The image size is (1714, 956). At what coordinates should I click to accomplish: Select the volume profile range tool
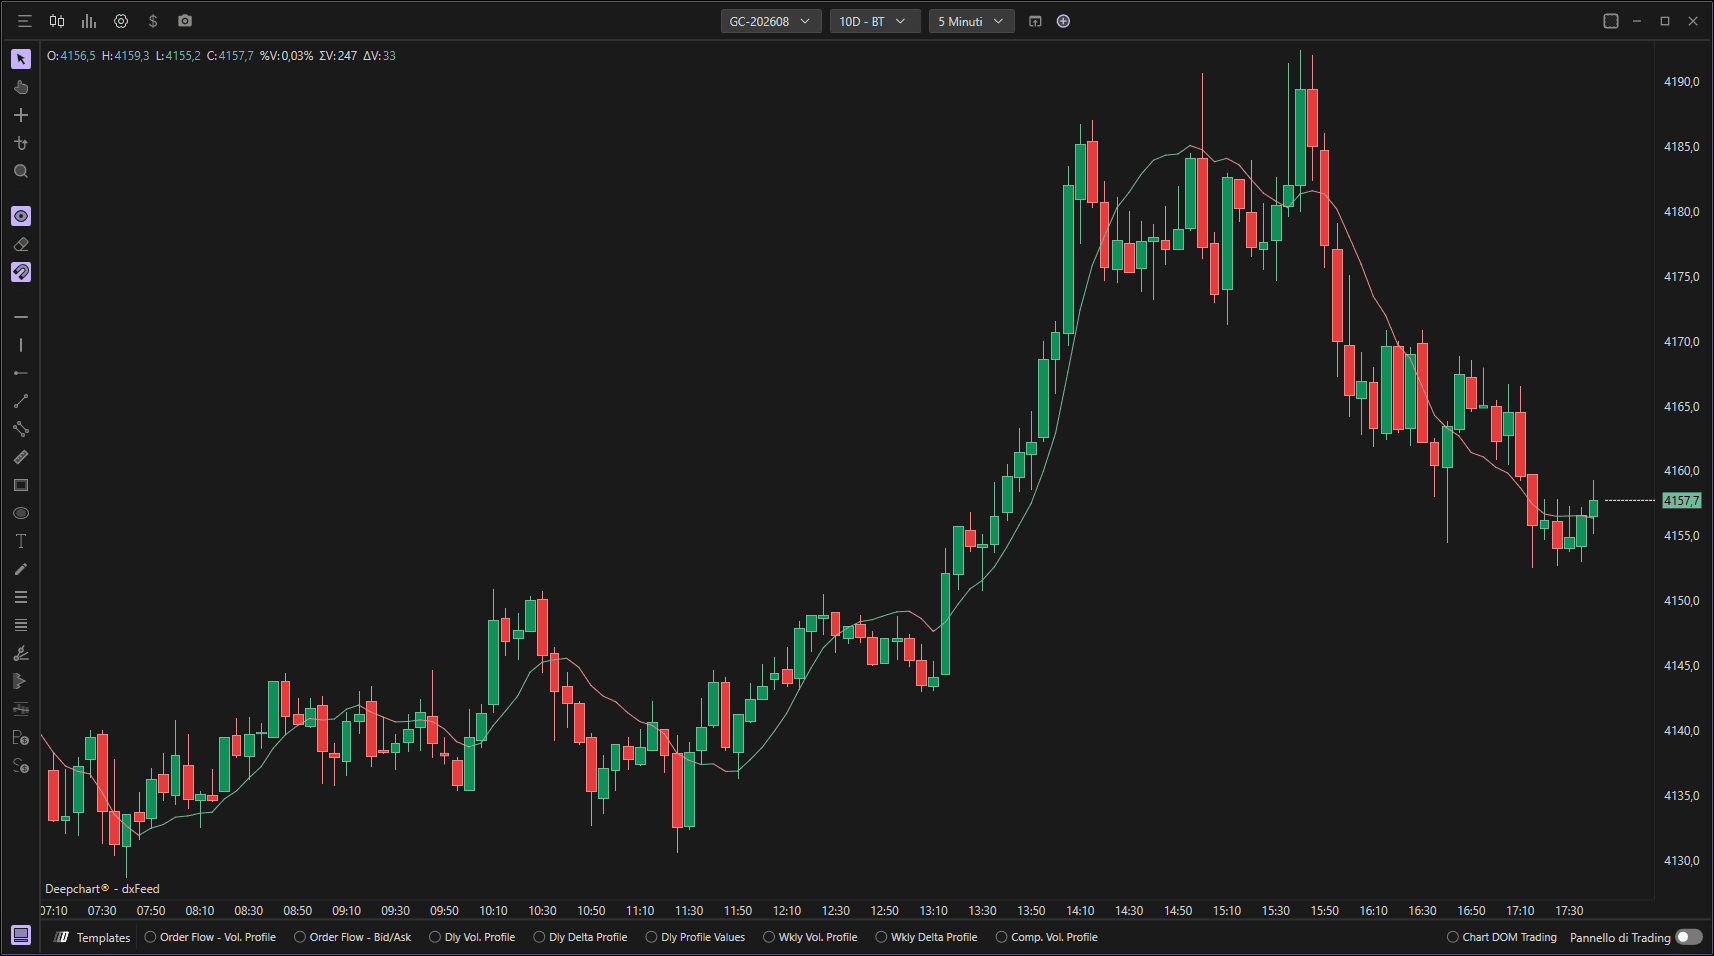(x=21, y=681)
